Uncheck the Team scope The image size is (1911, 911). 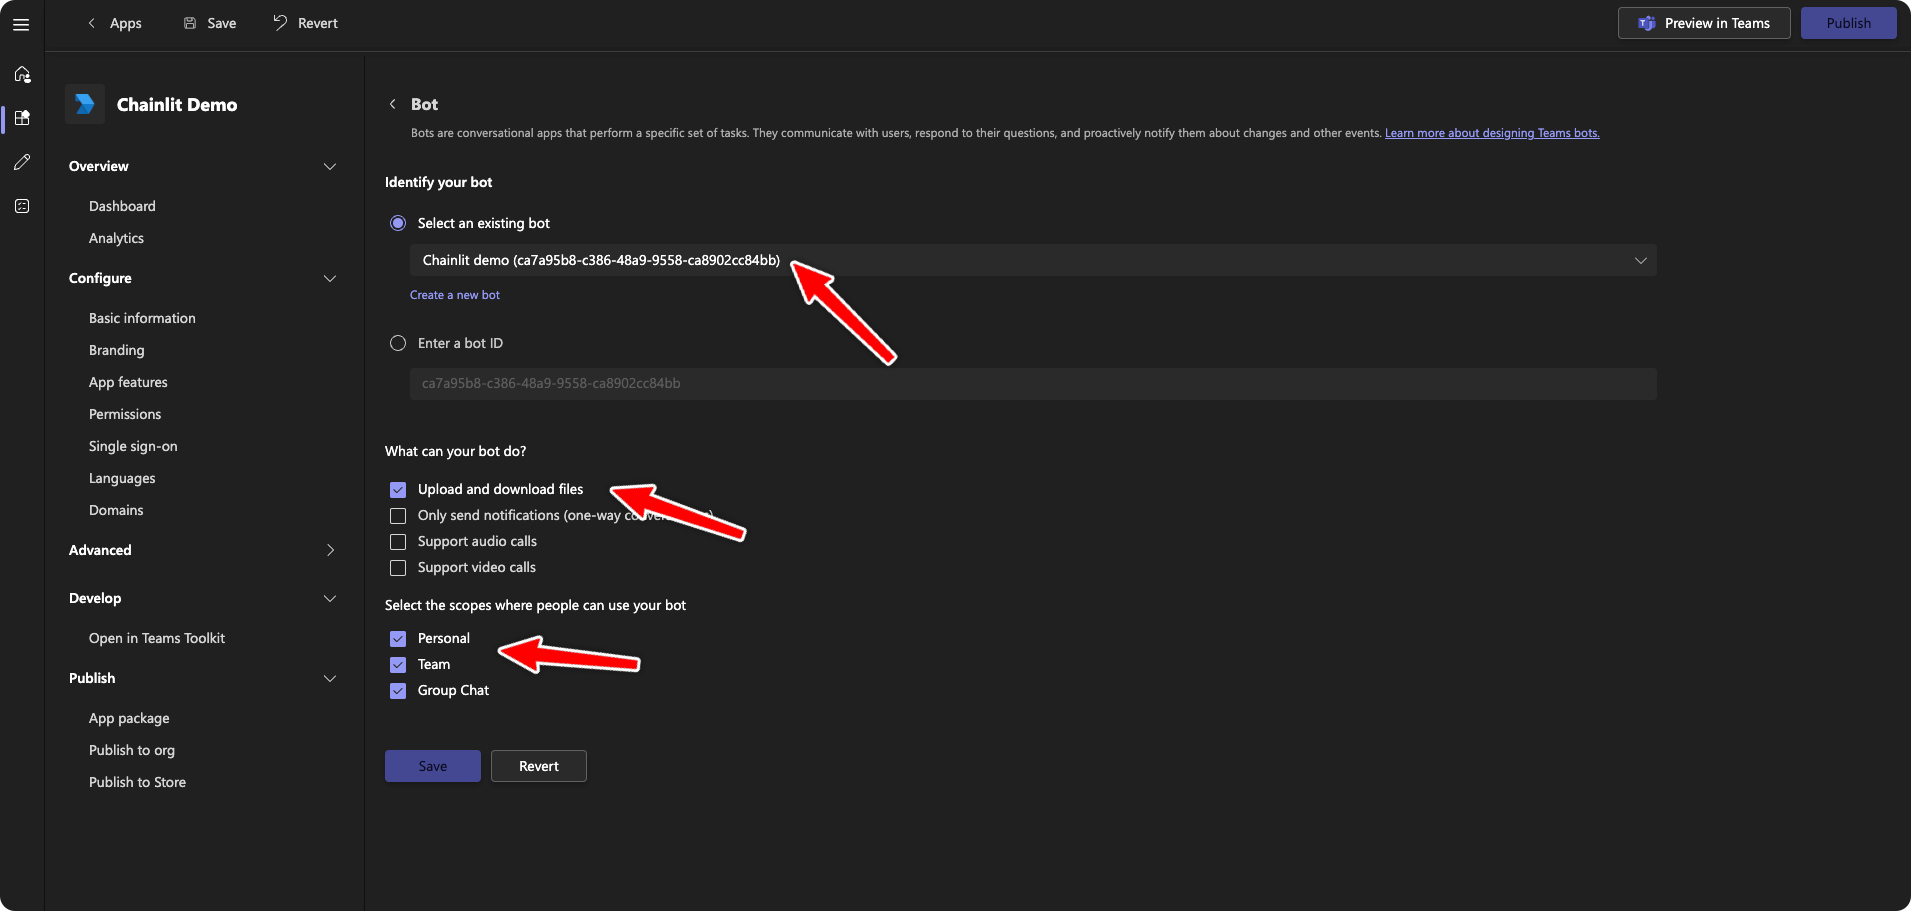398,665
